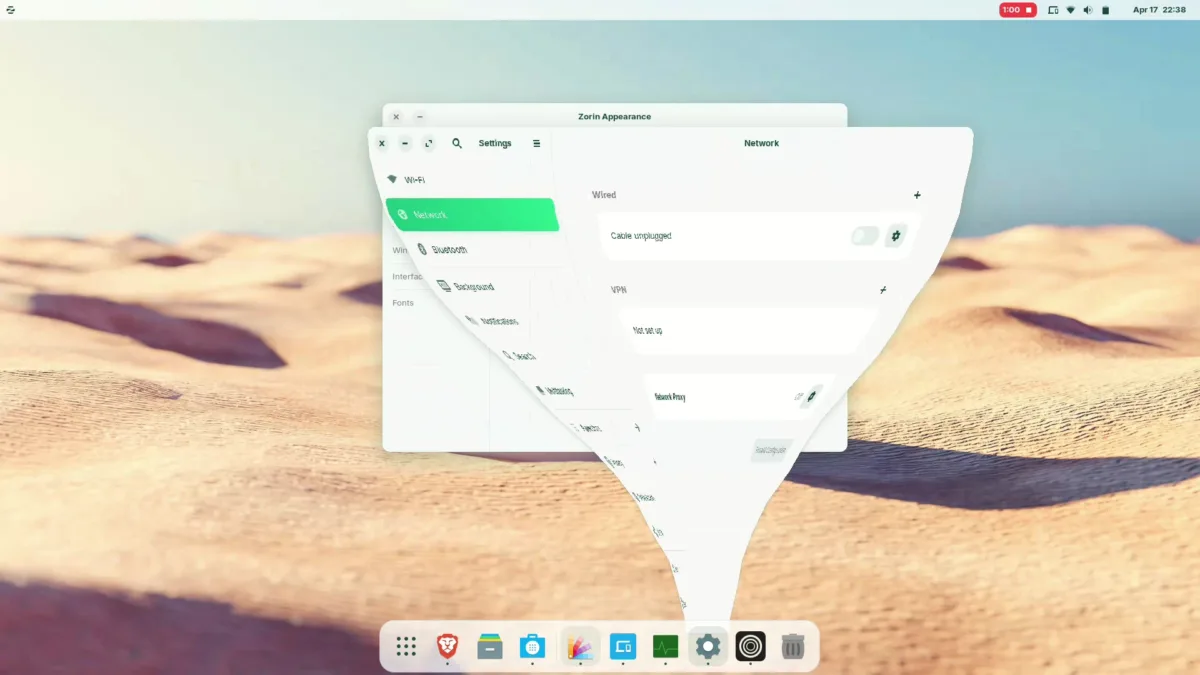
Task: Open the search icon in Settings header
Action: coord(457,143)
